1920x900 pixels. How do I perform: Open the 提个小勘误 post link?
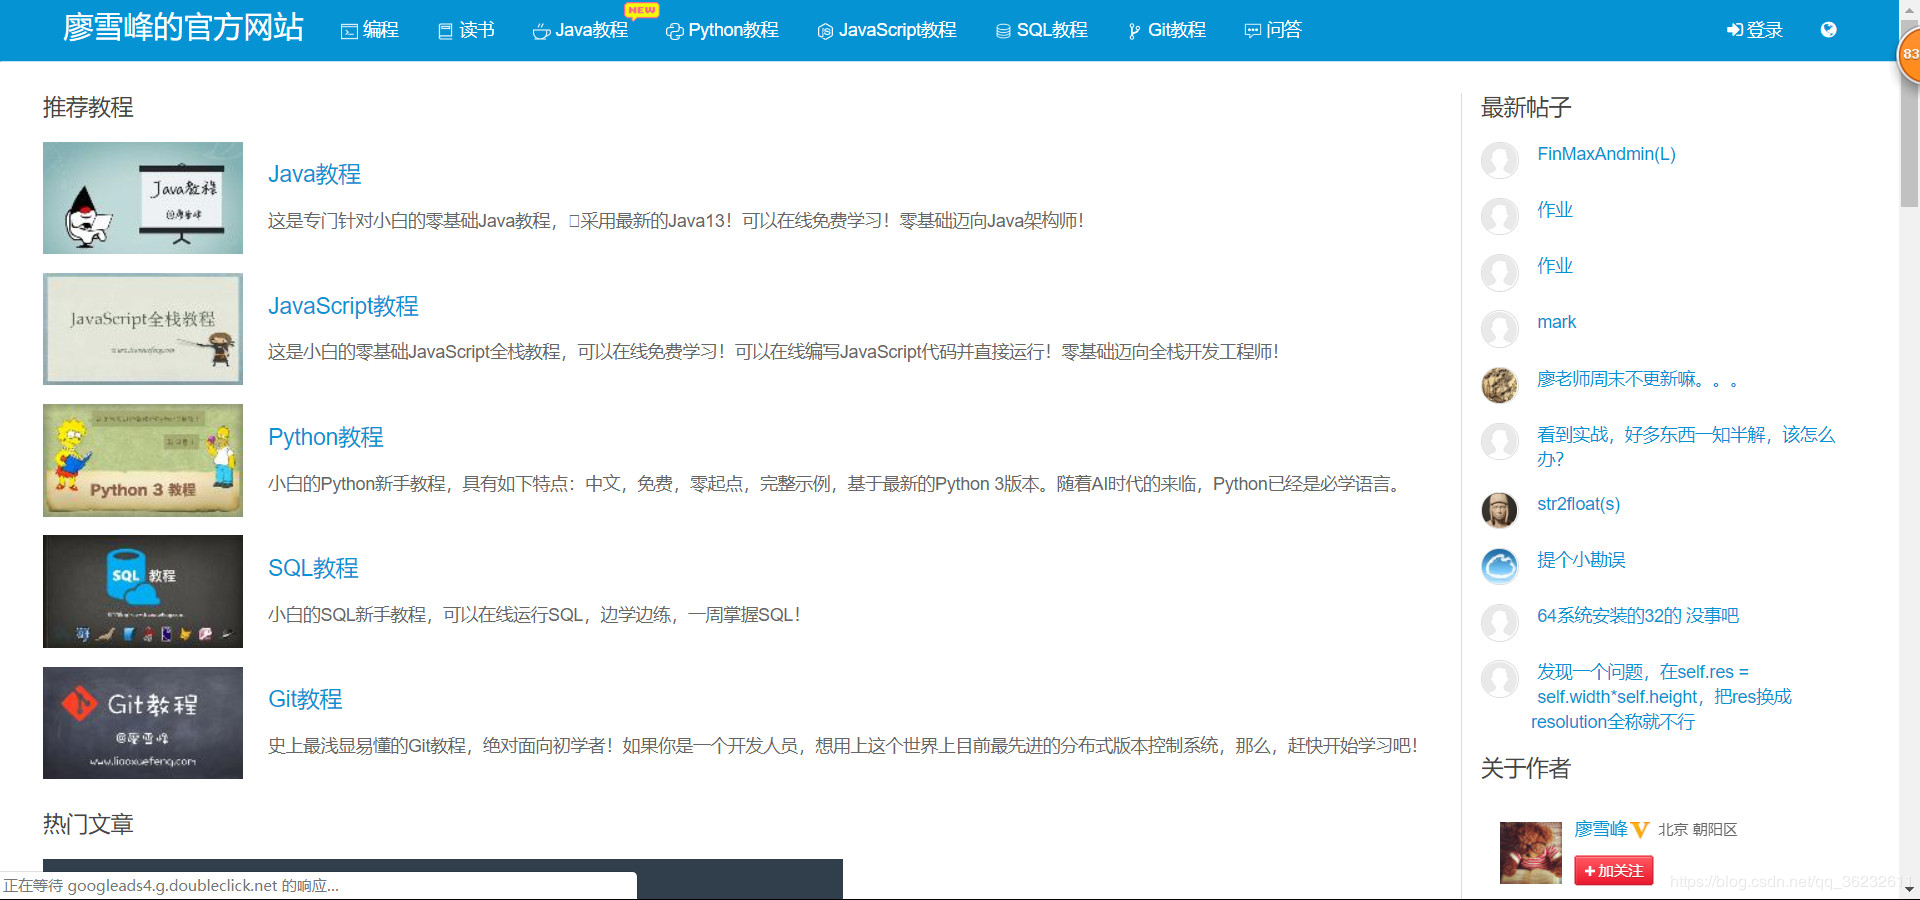click(1581, 560)
